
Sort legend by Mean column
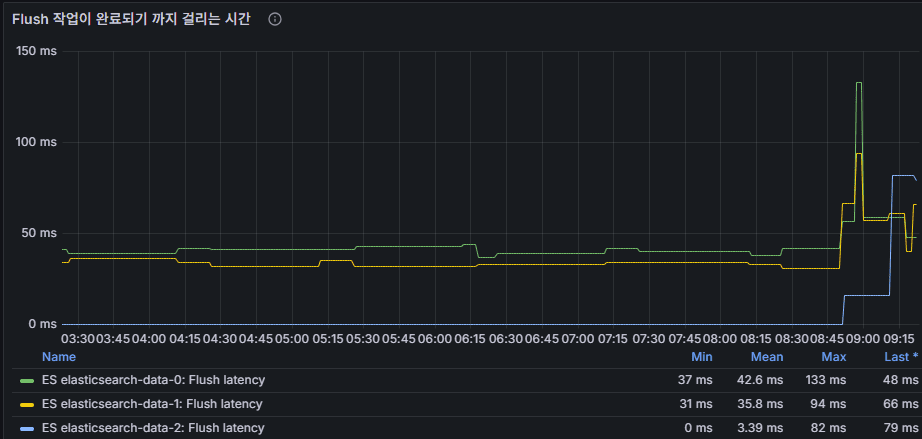coord(767,357)
